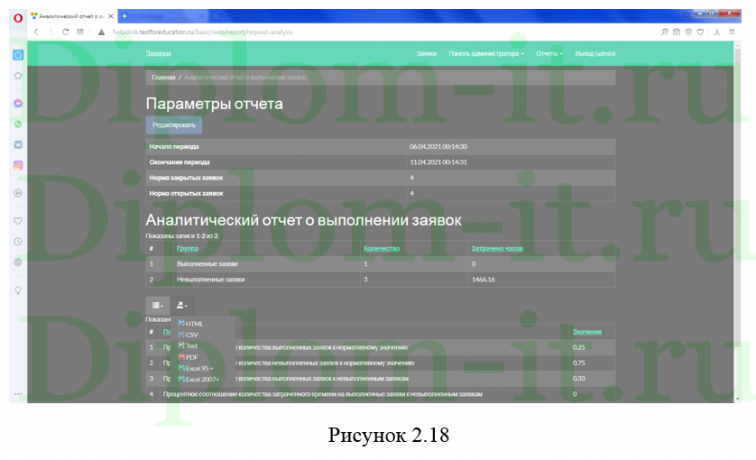The height and width of the screenshot is (460, 756).
Task: Click the 11.04.2021 00:14:31 end date value
Action: click(x=438, y=162)
